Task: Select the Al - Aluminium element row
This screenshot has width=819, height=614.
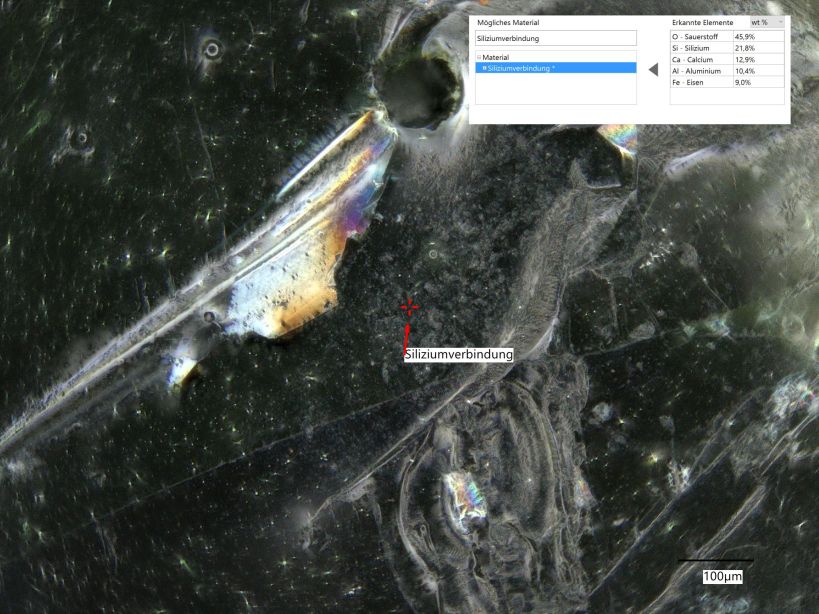Action: (x=701, y=71)
